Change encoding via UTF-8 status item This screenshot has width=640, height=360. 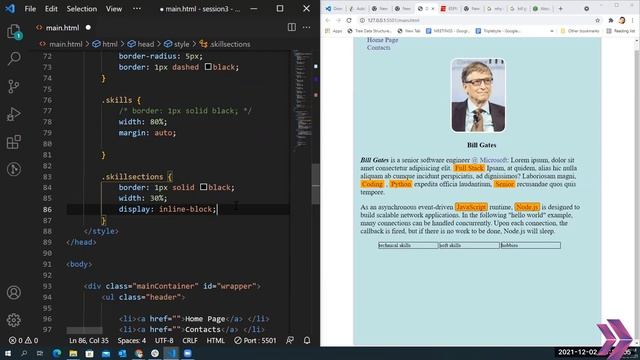click(x=164, y=340)
